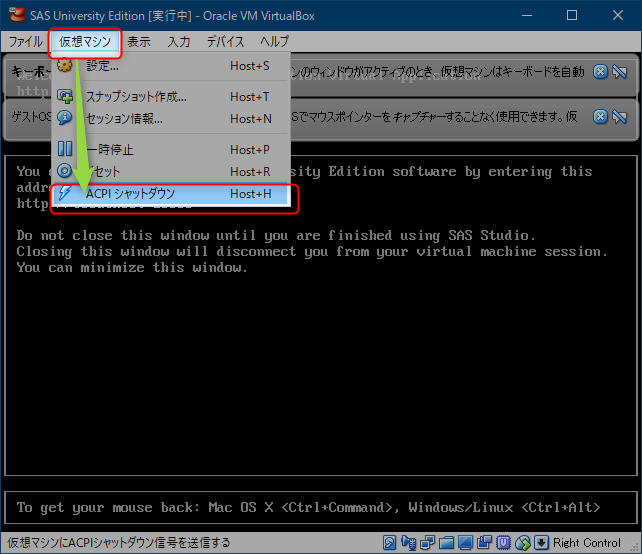The width and height of the screenshot is (642, 554).
Task: Click the display status bar icon
Action: pyautogui.click(x=465, y=543)
